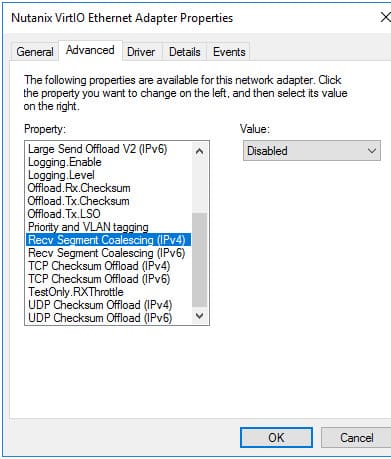Switch to the General tab
391x459 pixels.
coord(35,52)
